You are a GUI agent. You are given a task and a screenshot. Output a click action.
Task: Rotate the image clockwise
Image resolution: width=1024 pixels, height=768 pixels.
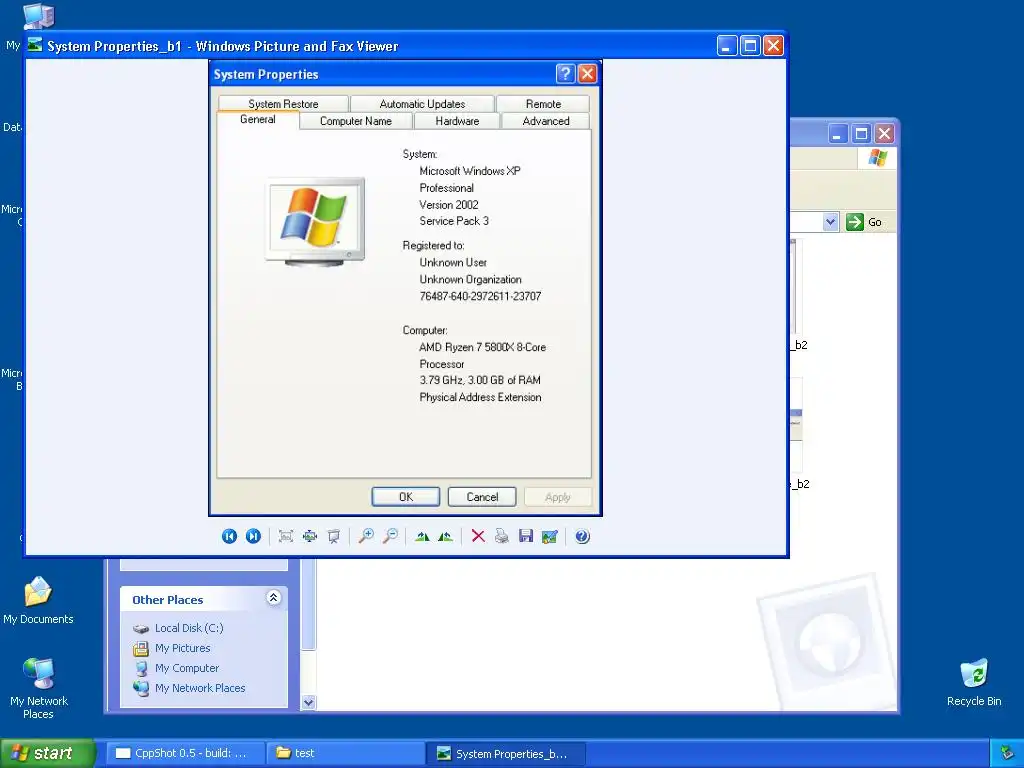click(422, 536)
